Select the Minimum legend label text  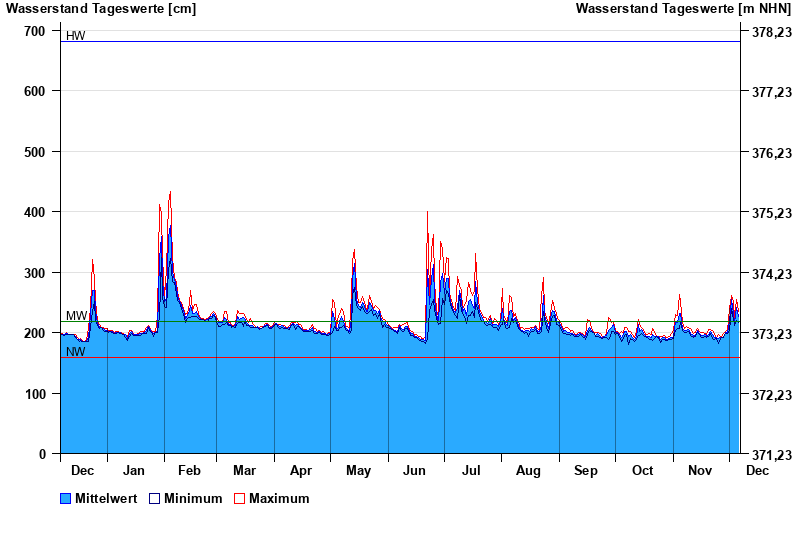click(193, 498)
